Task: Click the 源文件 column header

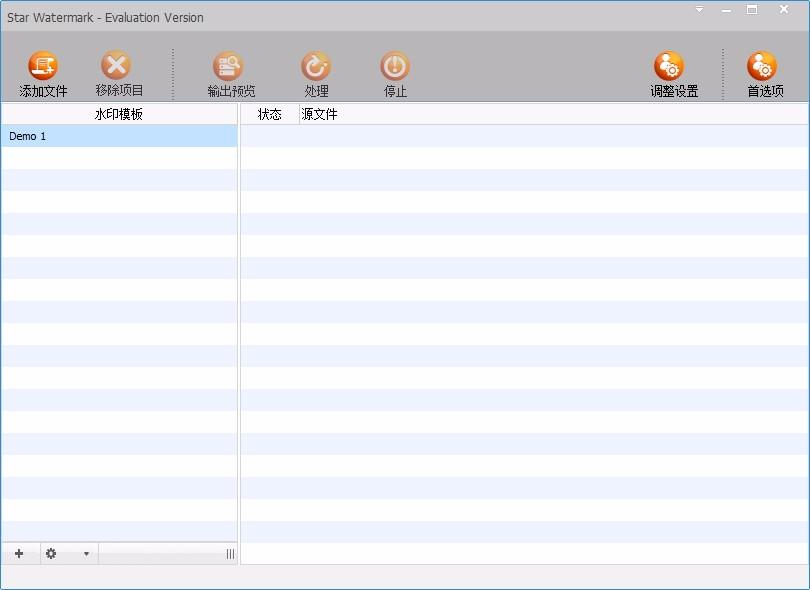Action: coord(554,114)
